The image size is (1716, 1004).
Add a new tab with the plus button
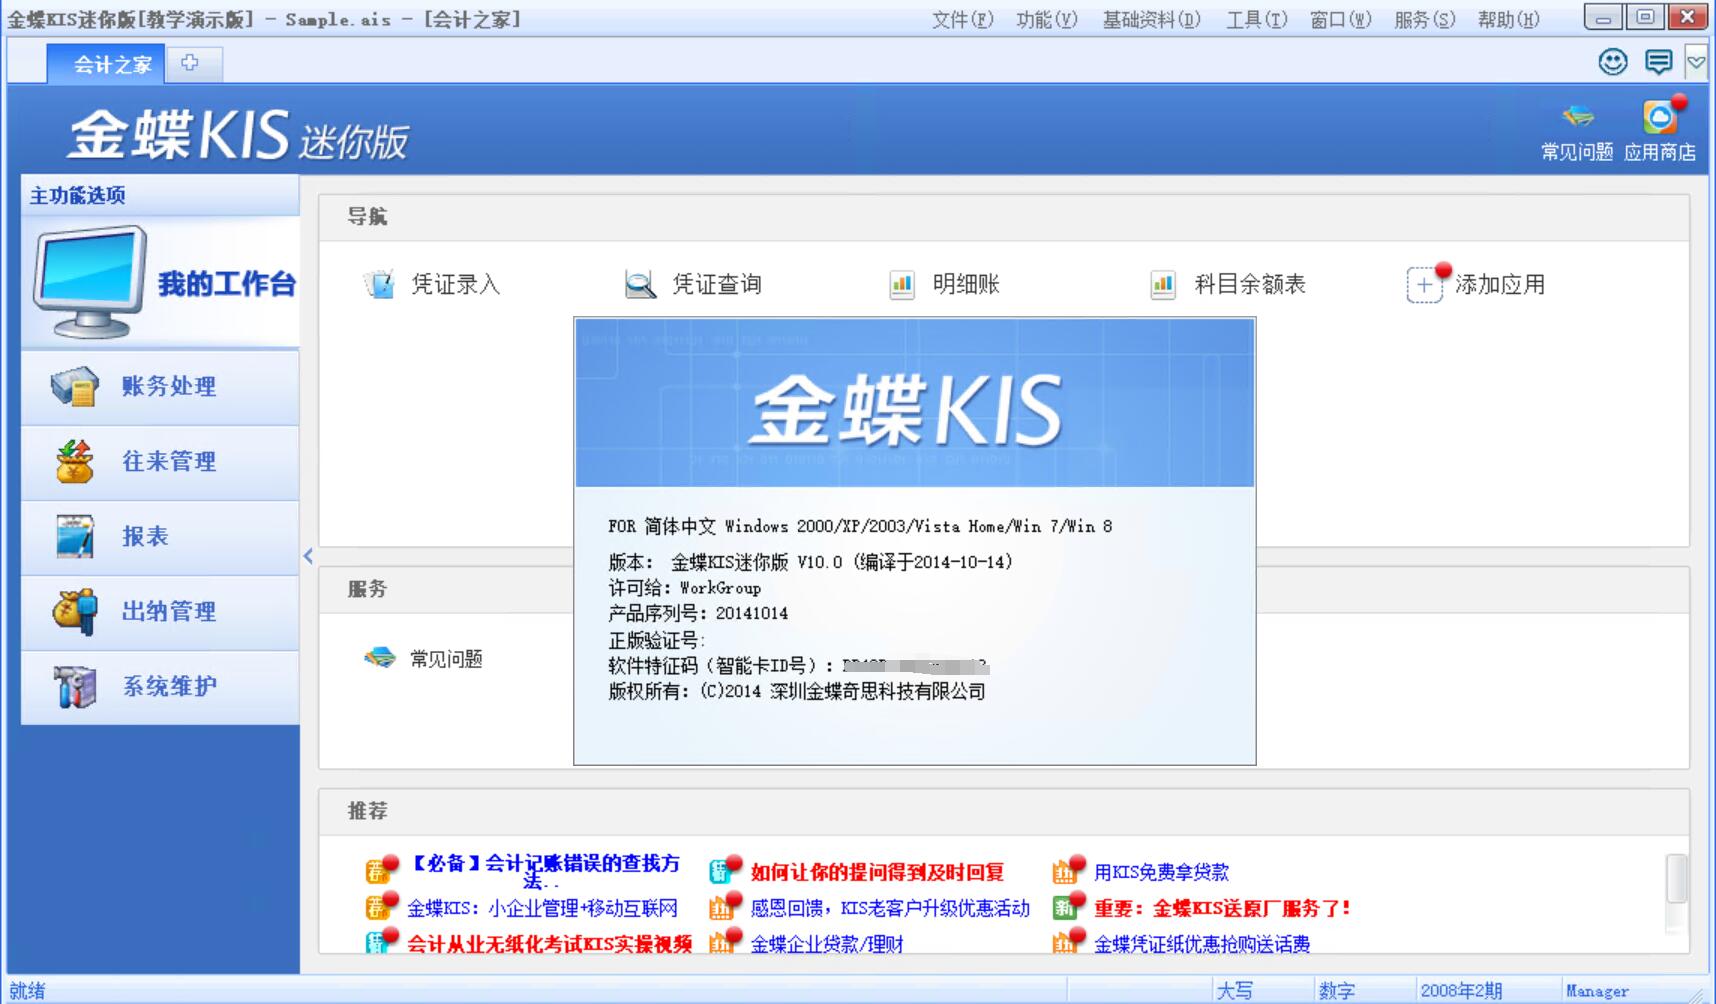coord(190,63)
